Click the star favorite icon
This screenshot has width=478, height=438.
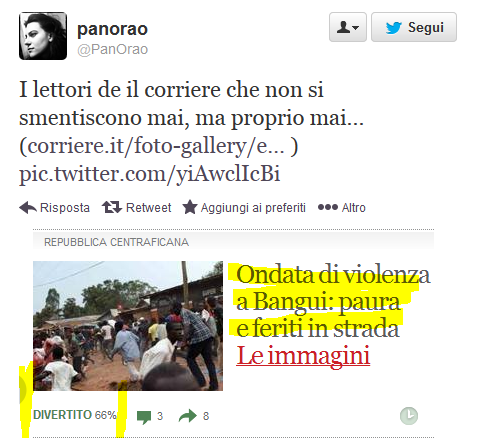coord(190,207)
